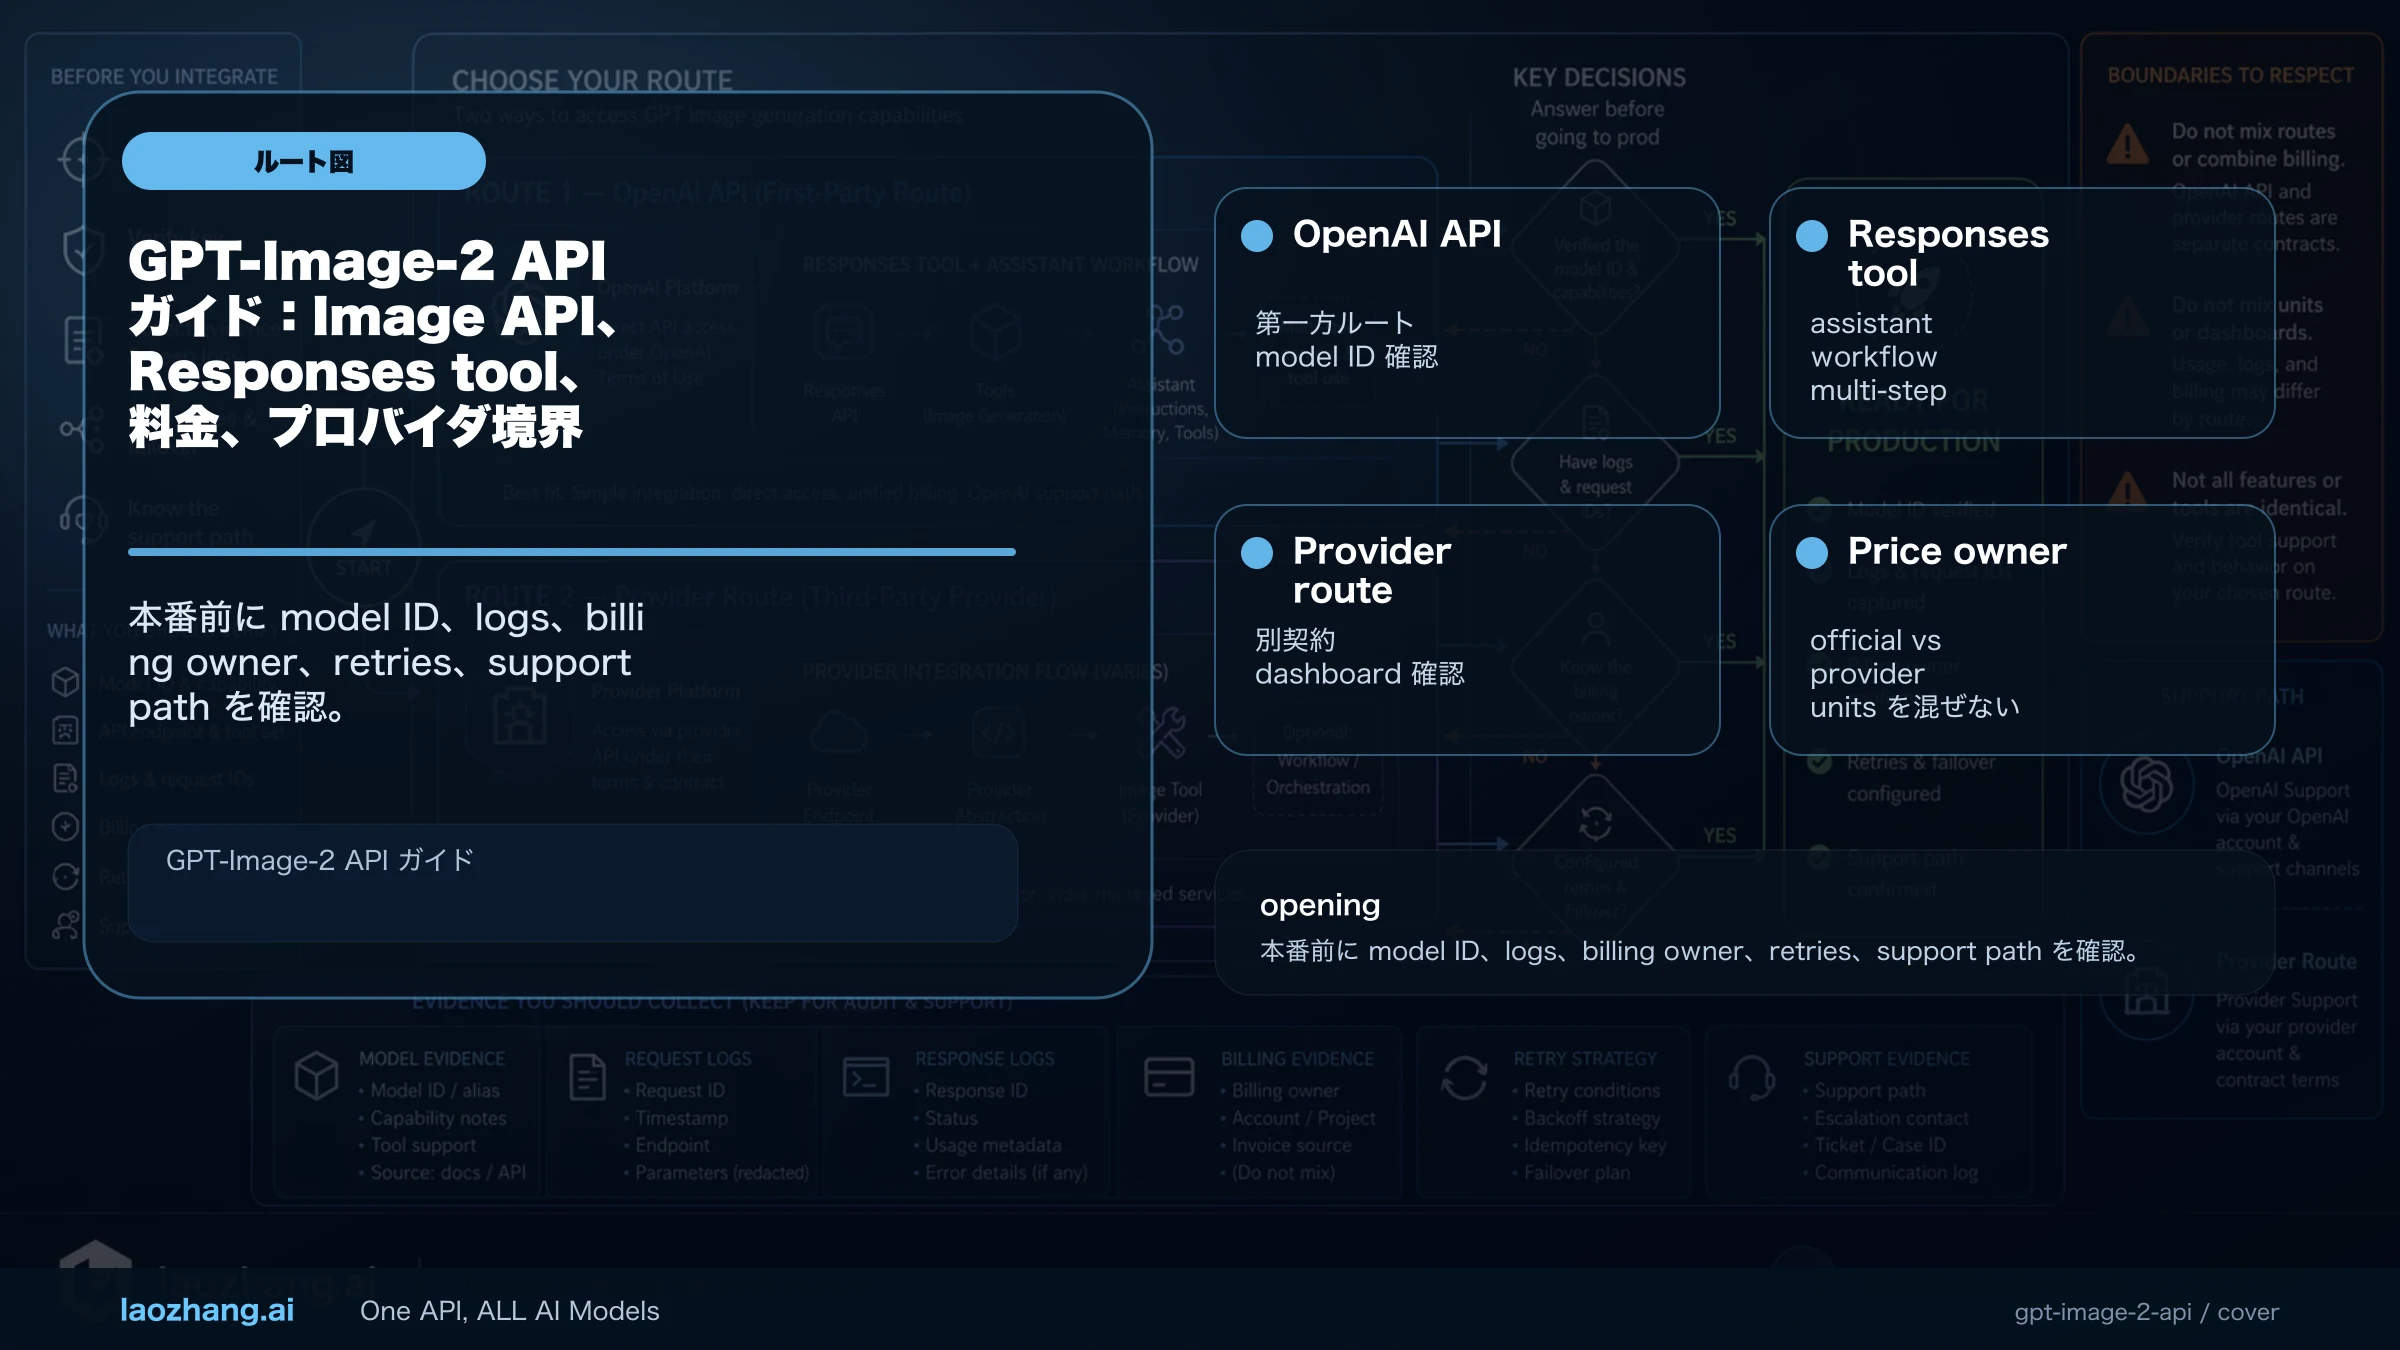Select the KEY DECISIONS section header
The height and width of the screenshot is (1350, 2400).
pos(1597,77)
